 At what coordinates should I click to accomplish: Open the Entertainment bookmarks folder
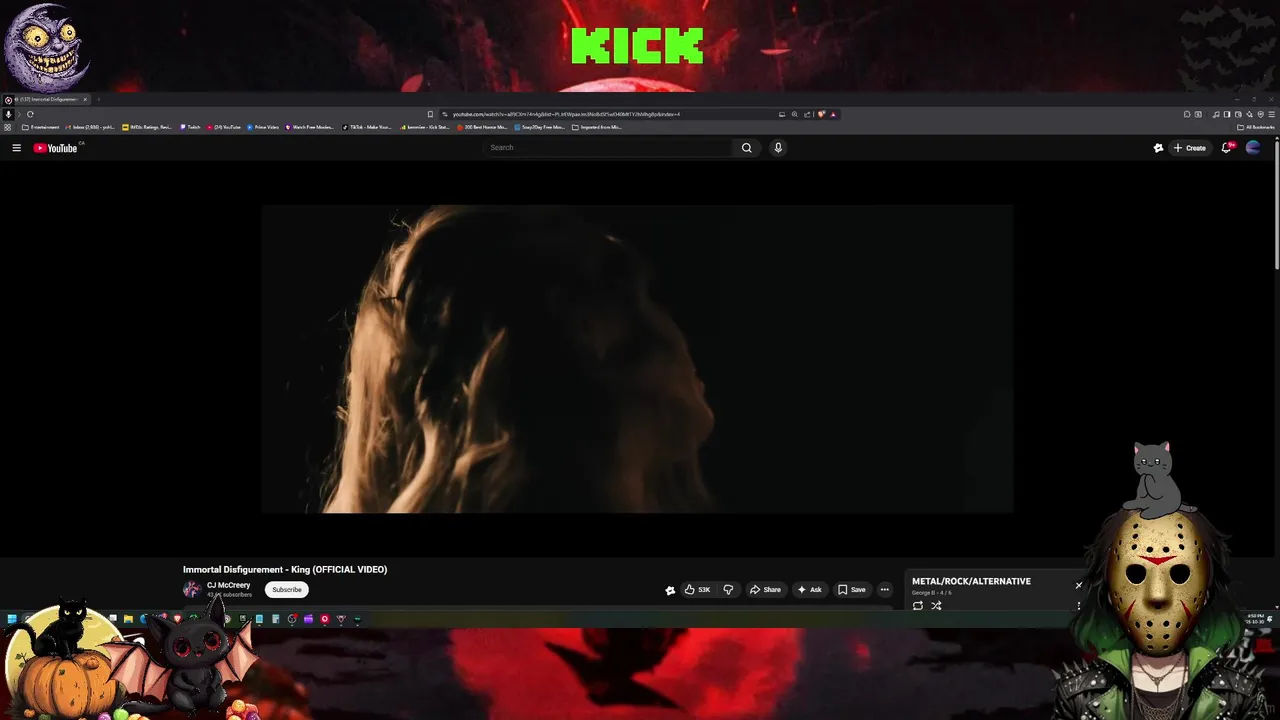pos(41,127)
